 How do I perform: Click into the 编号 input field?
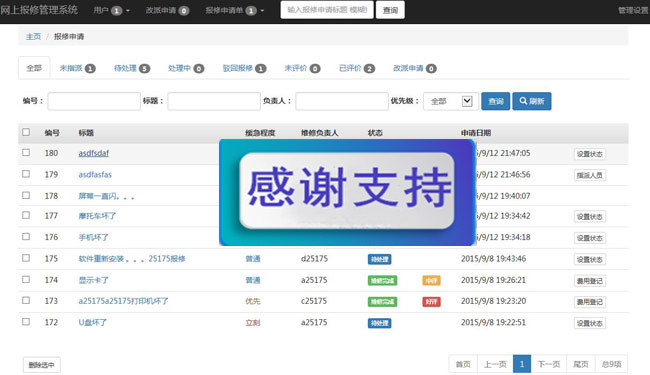(x=94, y=101)
